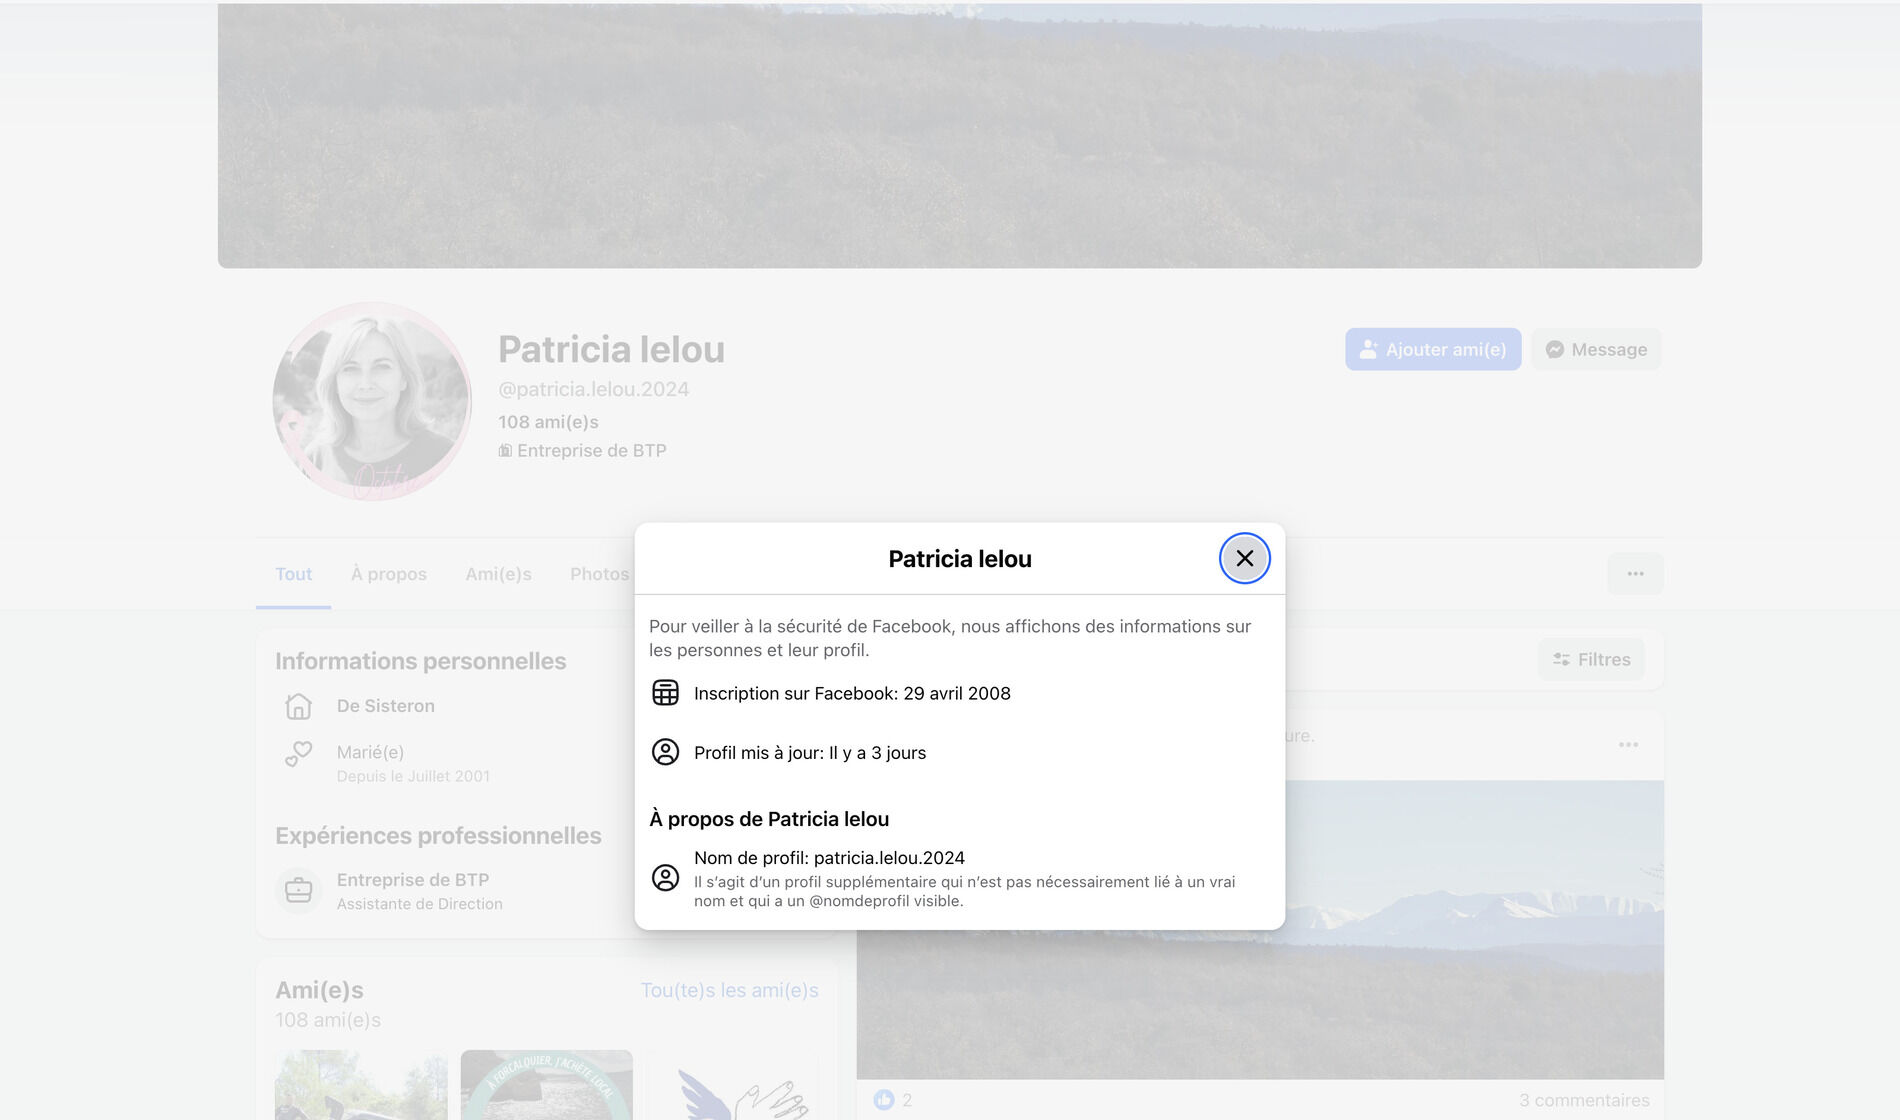
Task: Click the 'À propos de Patricia lelou' heading
Action: (x=769, y=819)
